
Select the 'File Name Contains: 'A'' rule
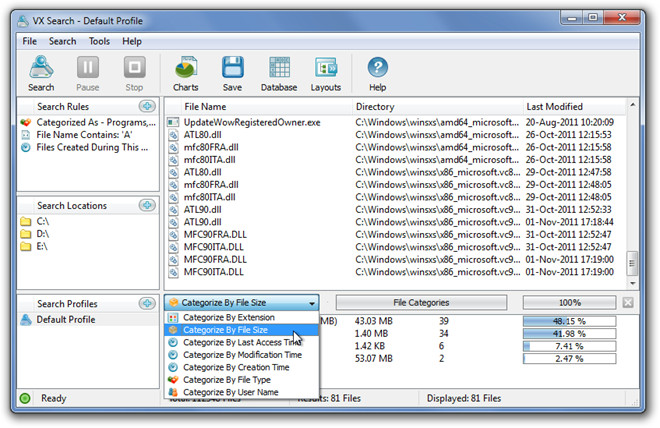coord(88,135)
